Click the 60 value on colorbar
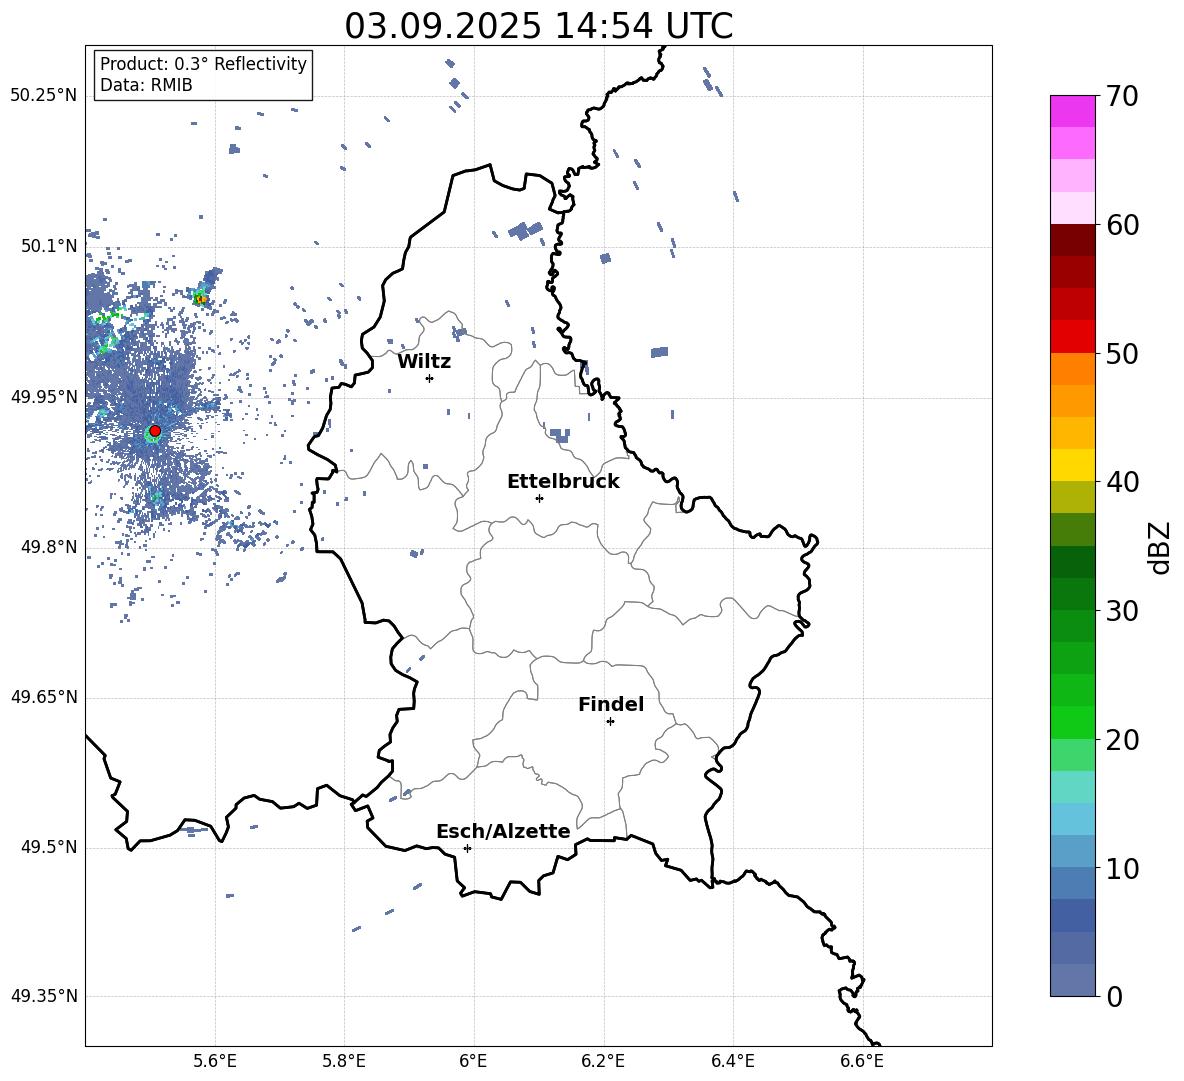Image resolution: width=1184 pixels, height=1081 pixels. pyautogui.click(x=1122, y=225)
